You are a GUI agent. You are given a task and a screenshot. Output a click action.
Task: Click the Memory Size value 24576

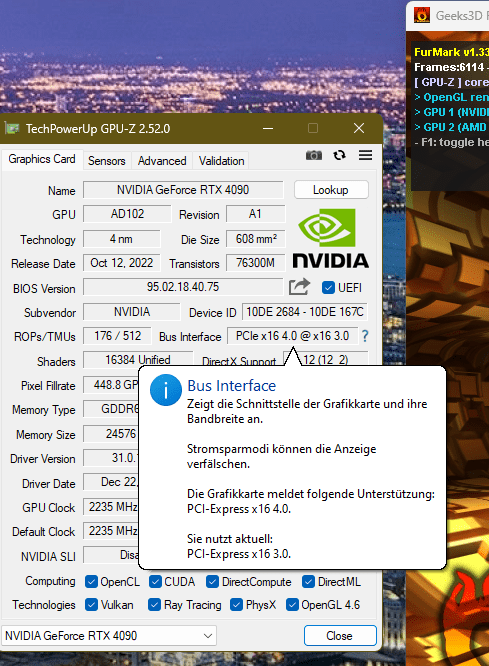111,434
